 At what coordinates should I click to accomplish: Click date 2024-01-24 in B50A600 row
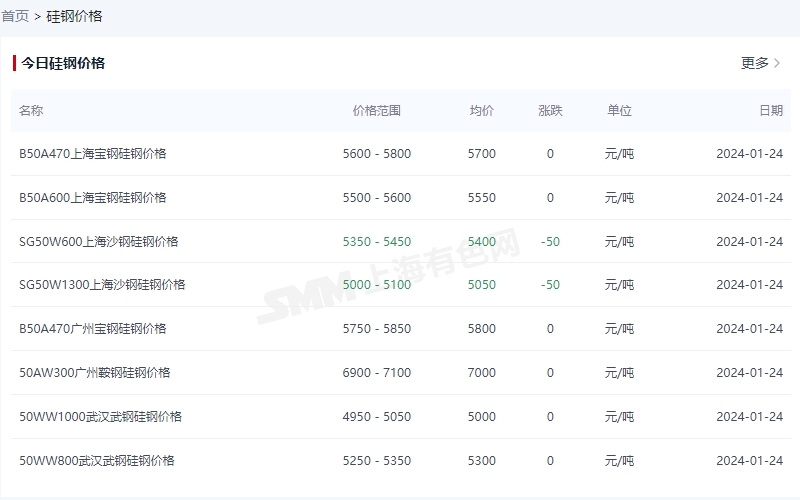tap(749, 197)
